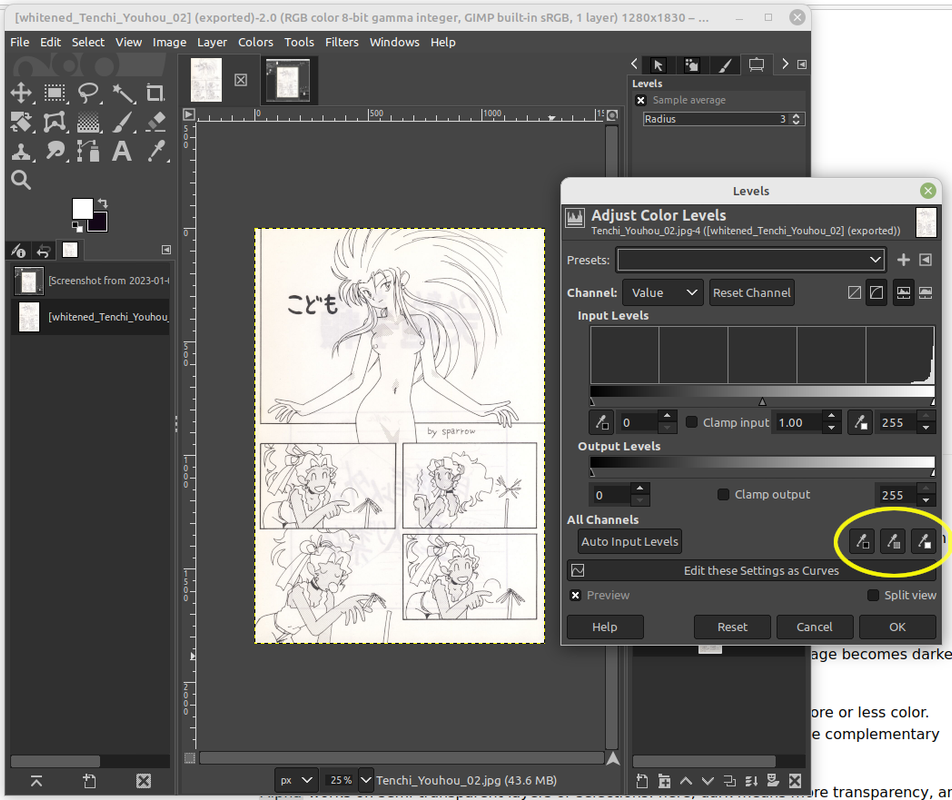Select the Crop tool
Viewport: 952px width, 800px height.
[x=155, y=93]
